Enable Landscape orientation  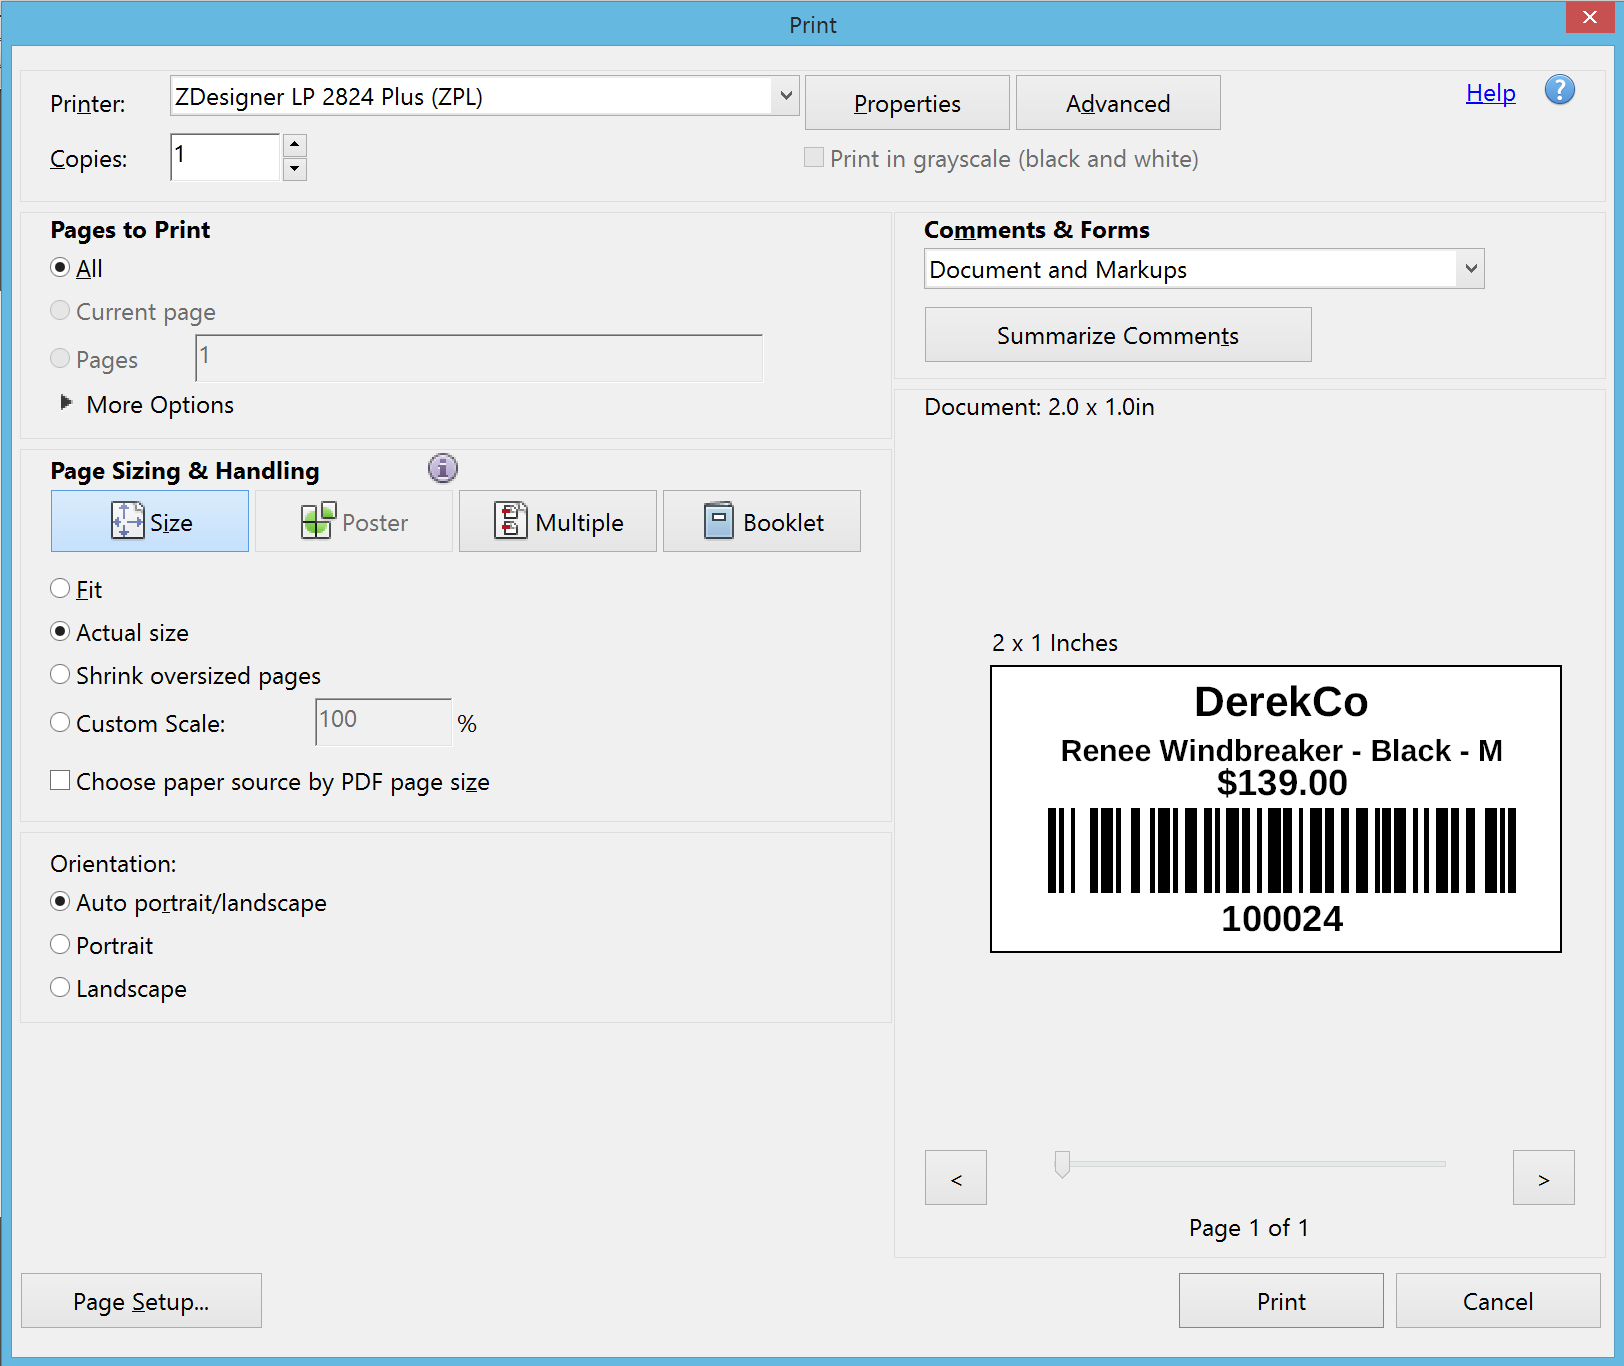60,987
